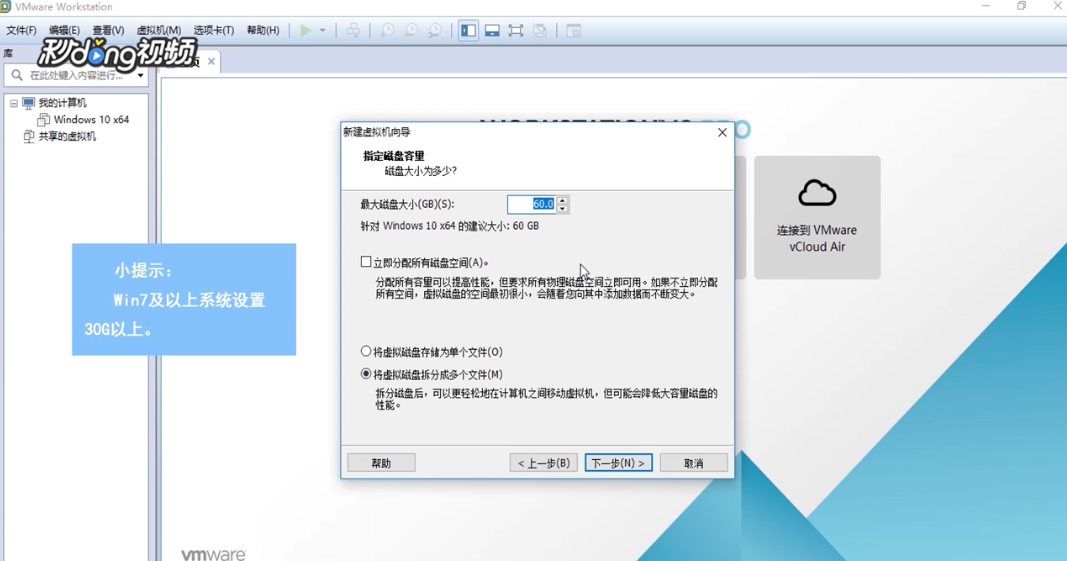Open the power options dropdown arrow

pyautogui.click(x=323, y=31)
